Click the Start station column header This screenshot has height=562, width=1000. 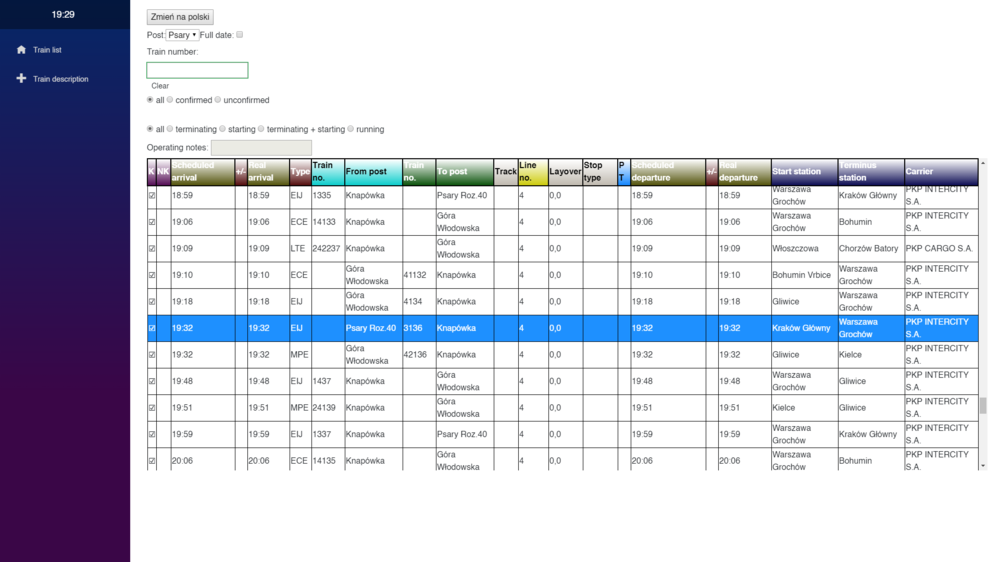coord(804,172)
